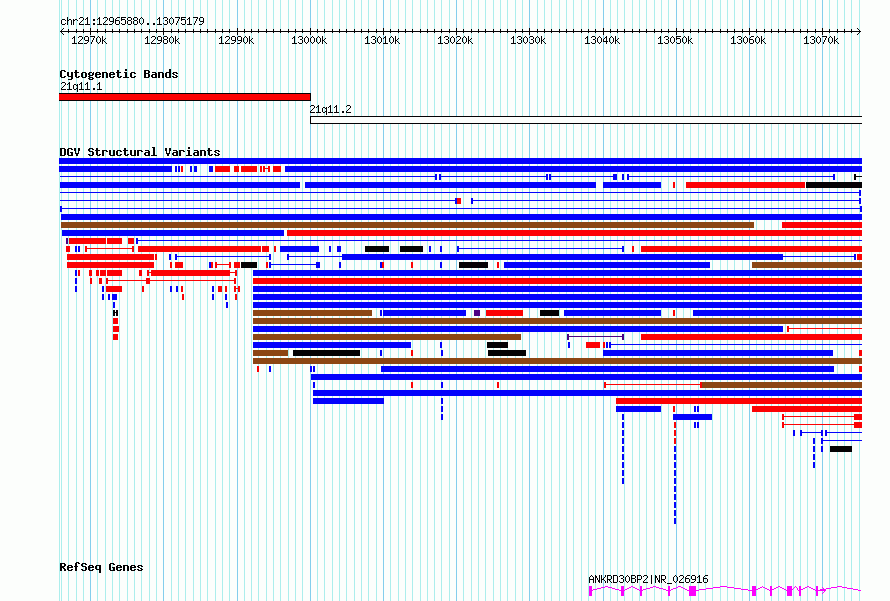890x601 pixels.
Task: Click the chr21:12965880..13075179 coordinate label
Action: click(132, 21)
